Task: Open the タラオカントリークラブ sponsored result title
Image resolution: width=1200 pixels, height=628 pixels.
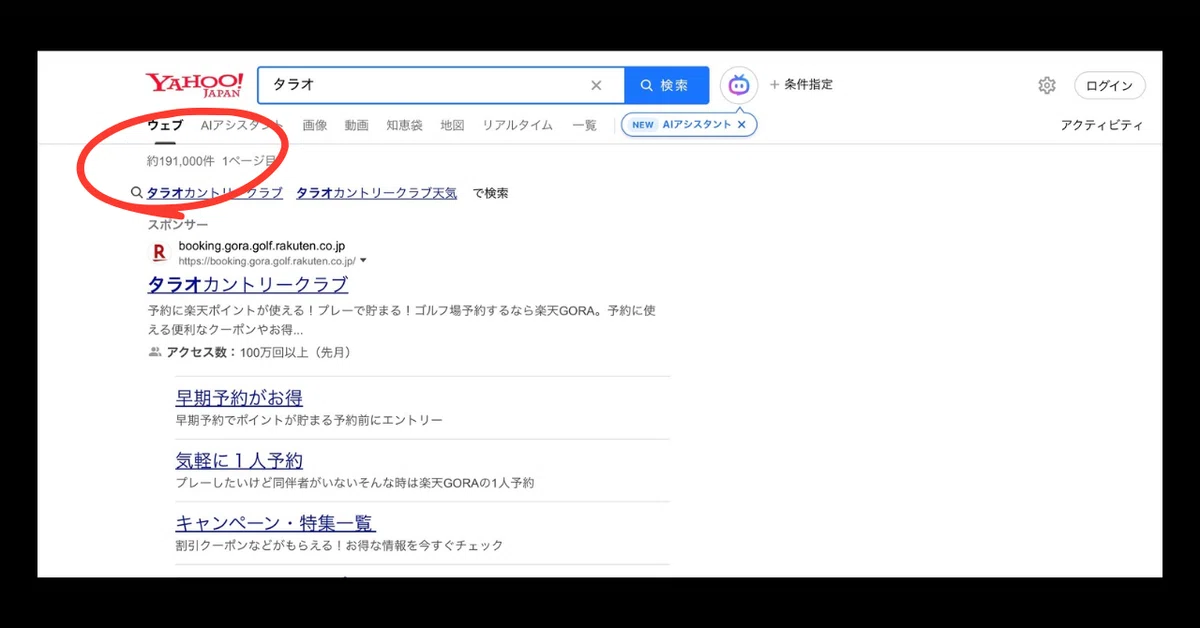Action: (248, 284)
